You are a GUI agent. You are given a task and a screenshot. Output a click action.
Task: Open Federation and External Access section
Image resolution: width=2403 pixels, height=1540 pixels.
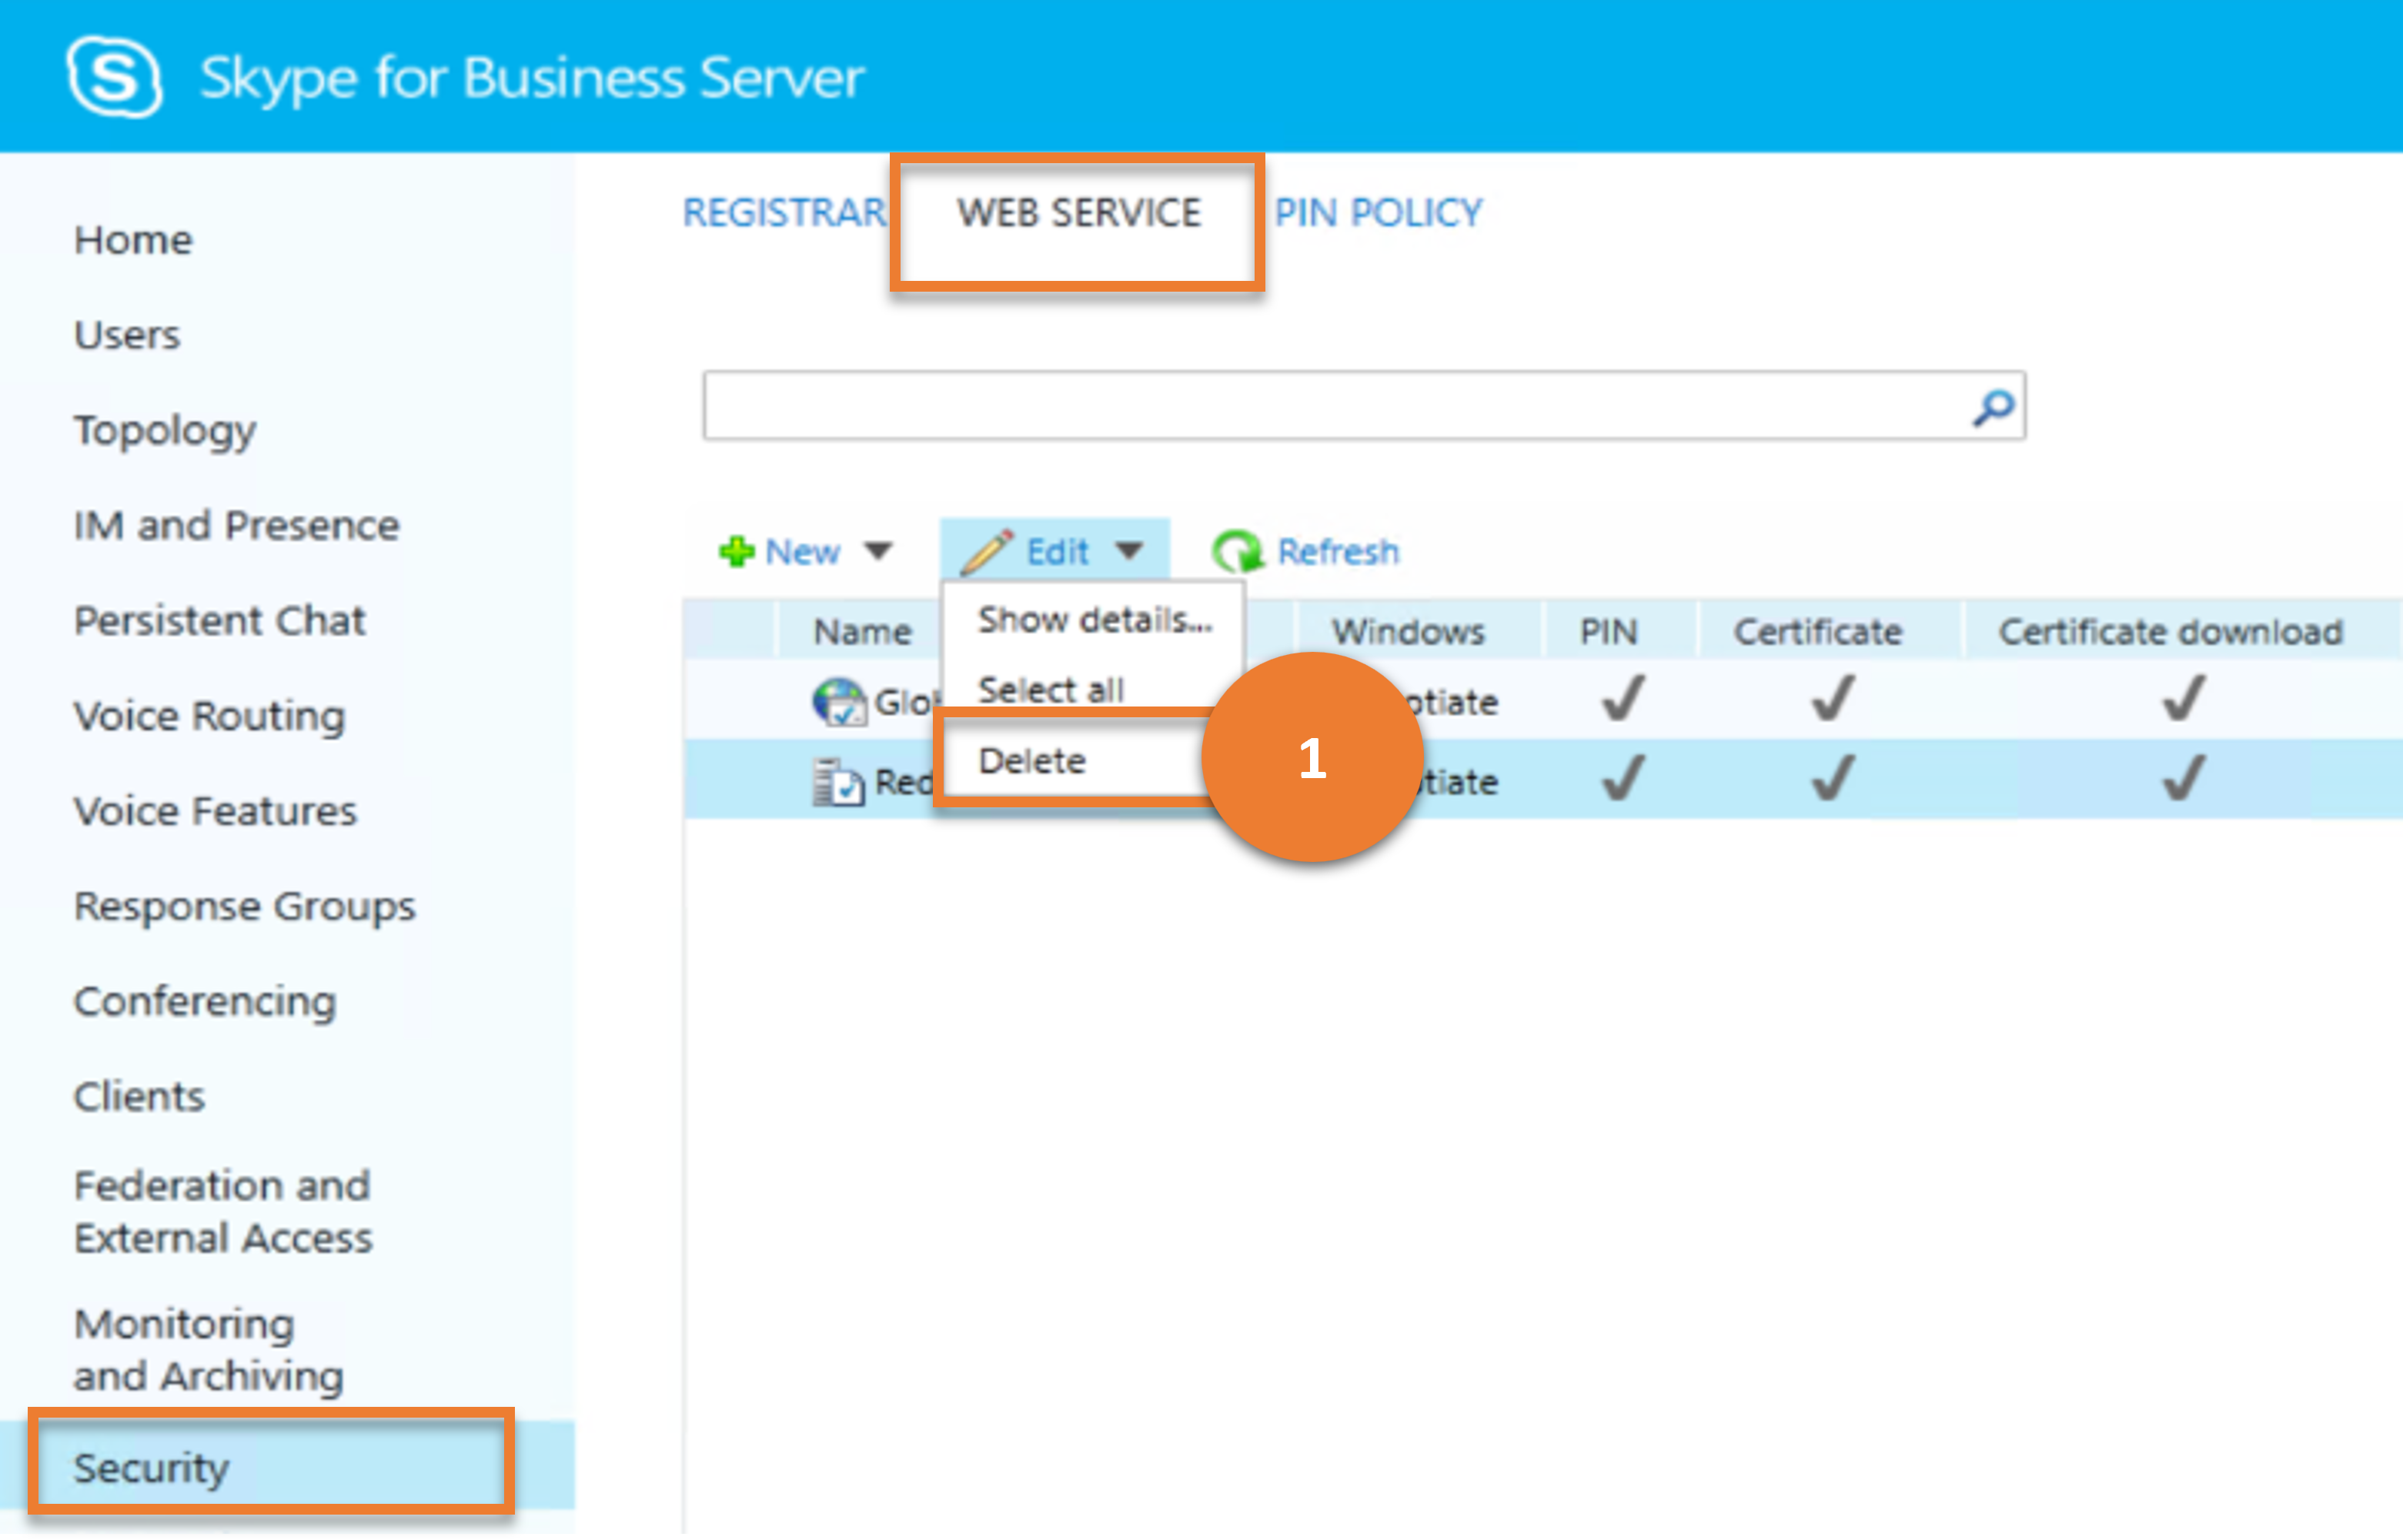point(223,1213)
